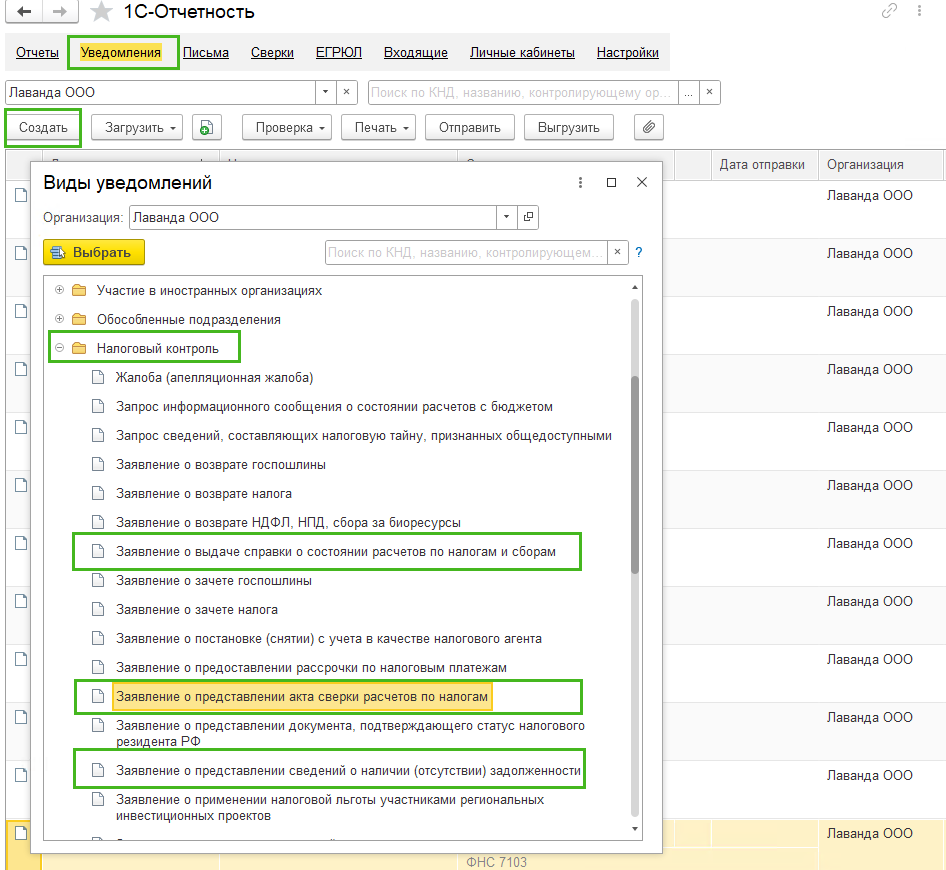Go forward with the right arrow button
Screen dimensions: 946x870
59,11
